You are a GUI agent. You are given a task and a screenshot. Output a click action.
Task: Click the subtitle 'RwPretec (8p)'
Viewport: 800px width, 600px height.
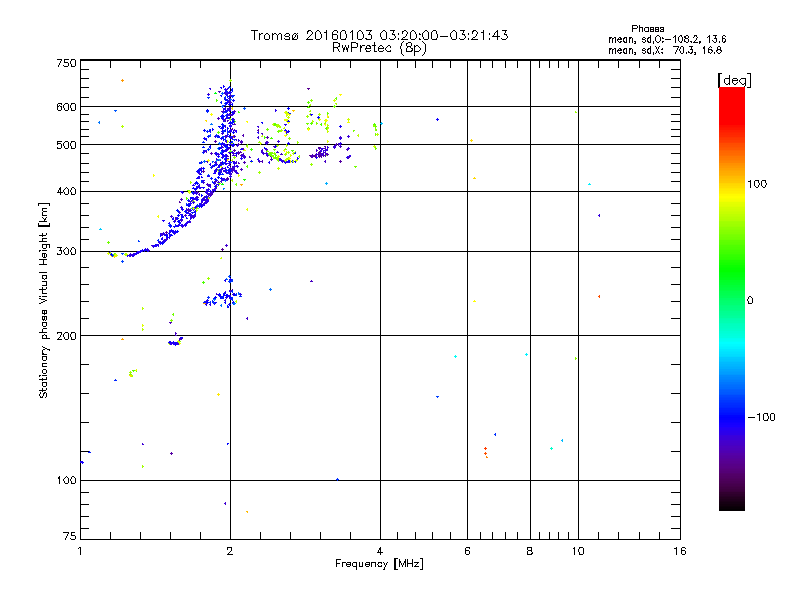(x=379, y=48)
